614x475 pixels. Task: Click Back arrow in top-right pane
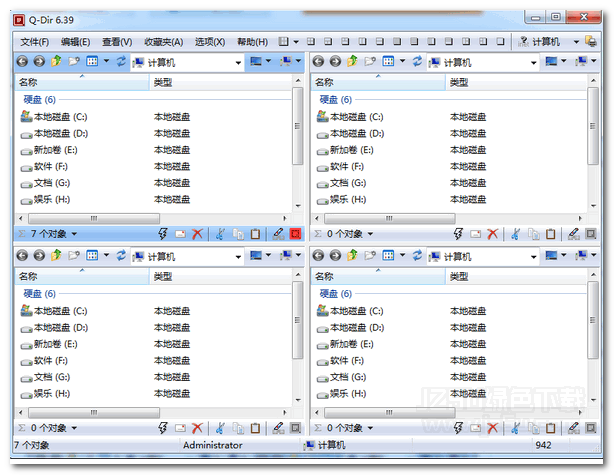pyautogui.click(x=318, y=61)
